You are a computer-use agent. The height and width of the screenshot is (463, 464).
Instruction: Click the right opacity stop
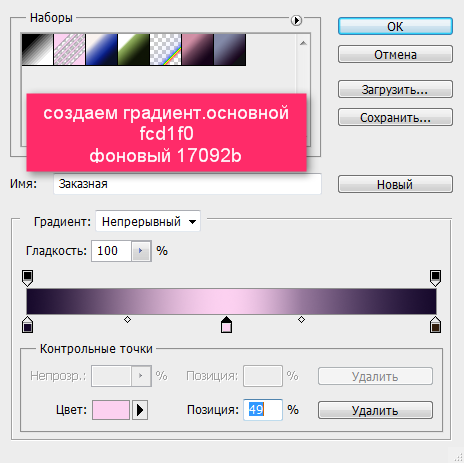[435, 278]
